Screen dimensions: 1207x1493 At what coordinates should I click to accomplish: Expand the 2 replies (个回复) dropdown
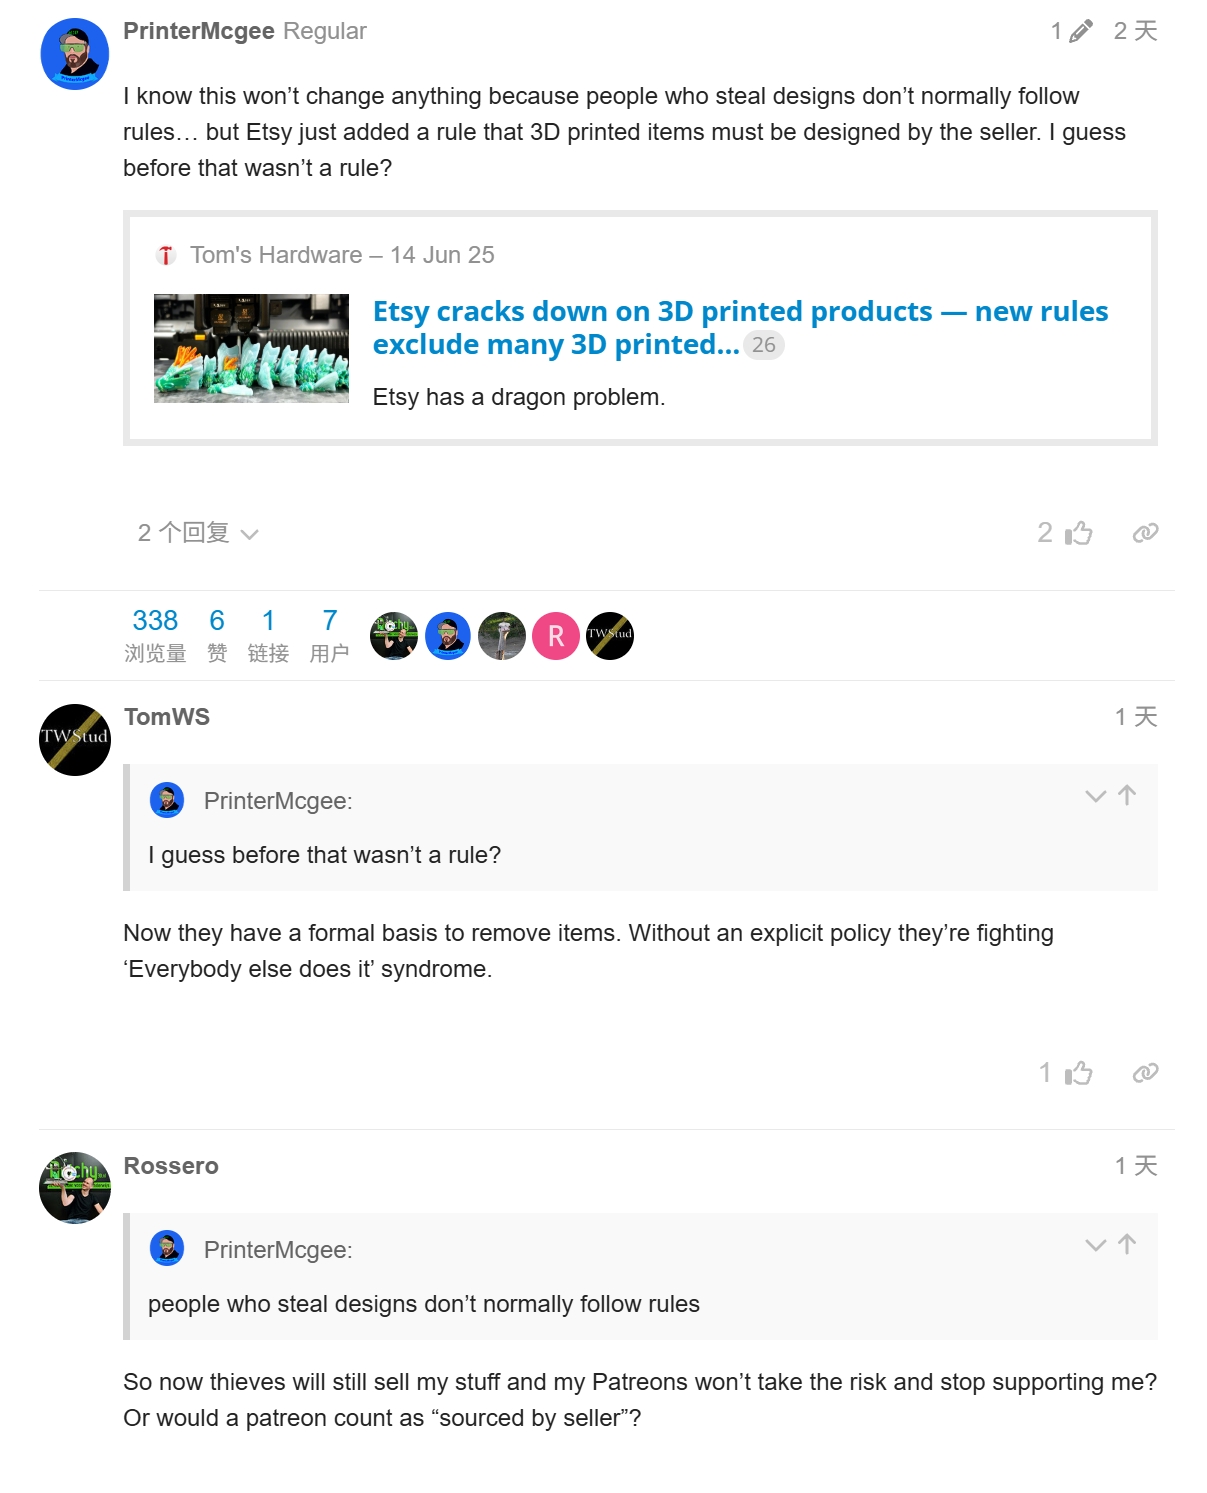(x=198, y=533)
